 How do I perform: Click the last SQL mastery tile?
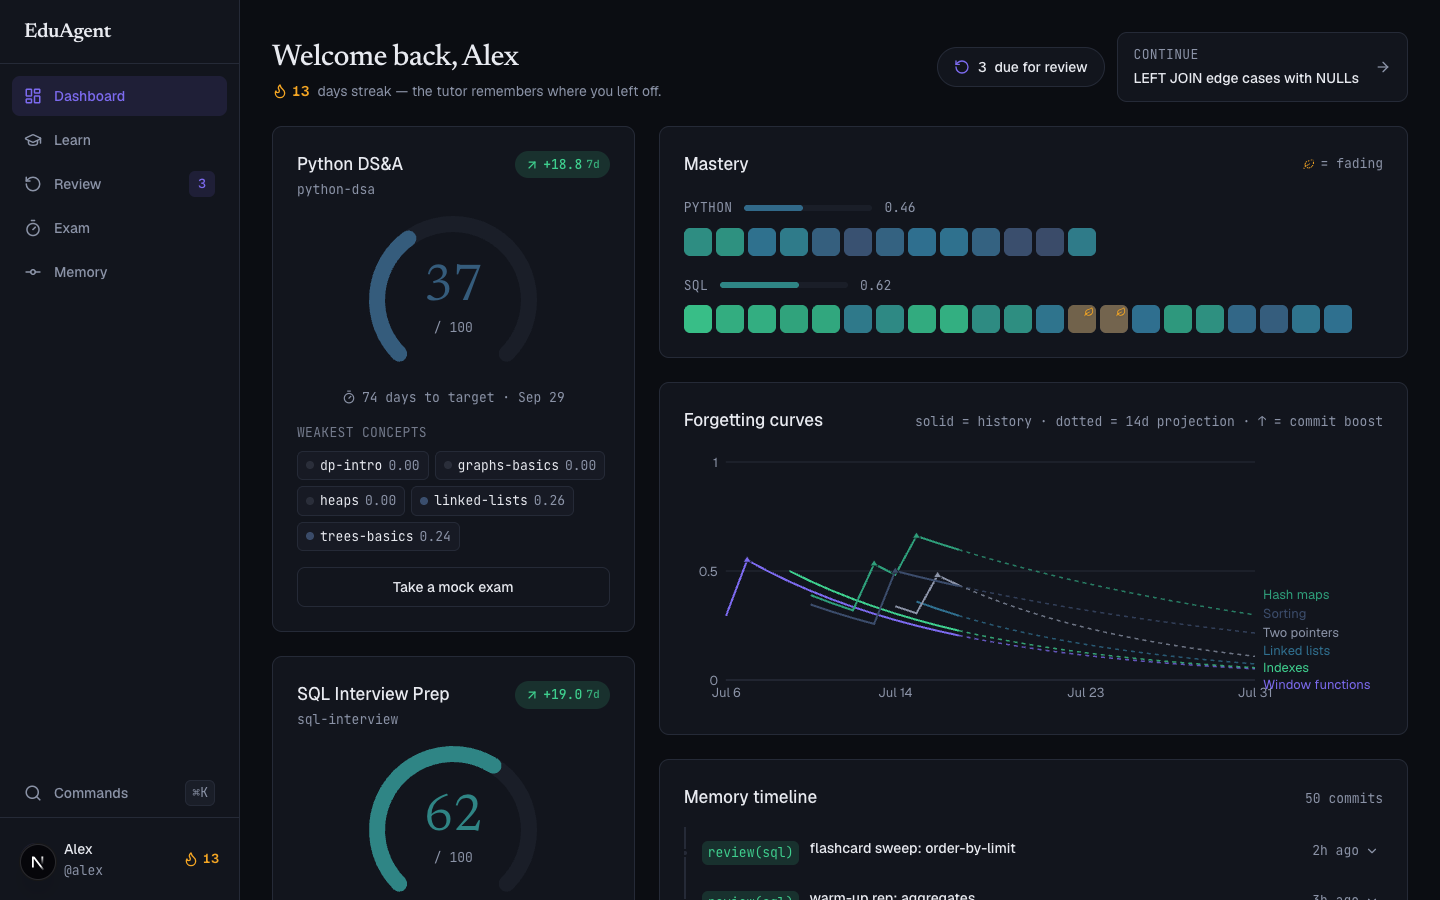pos(1338,319)
